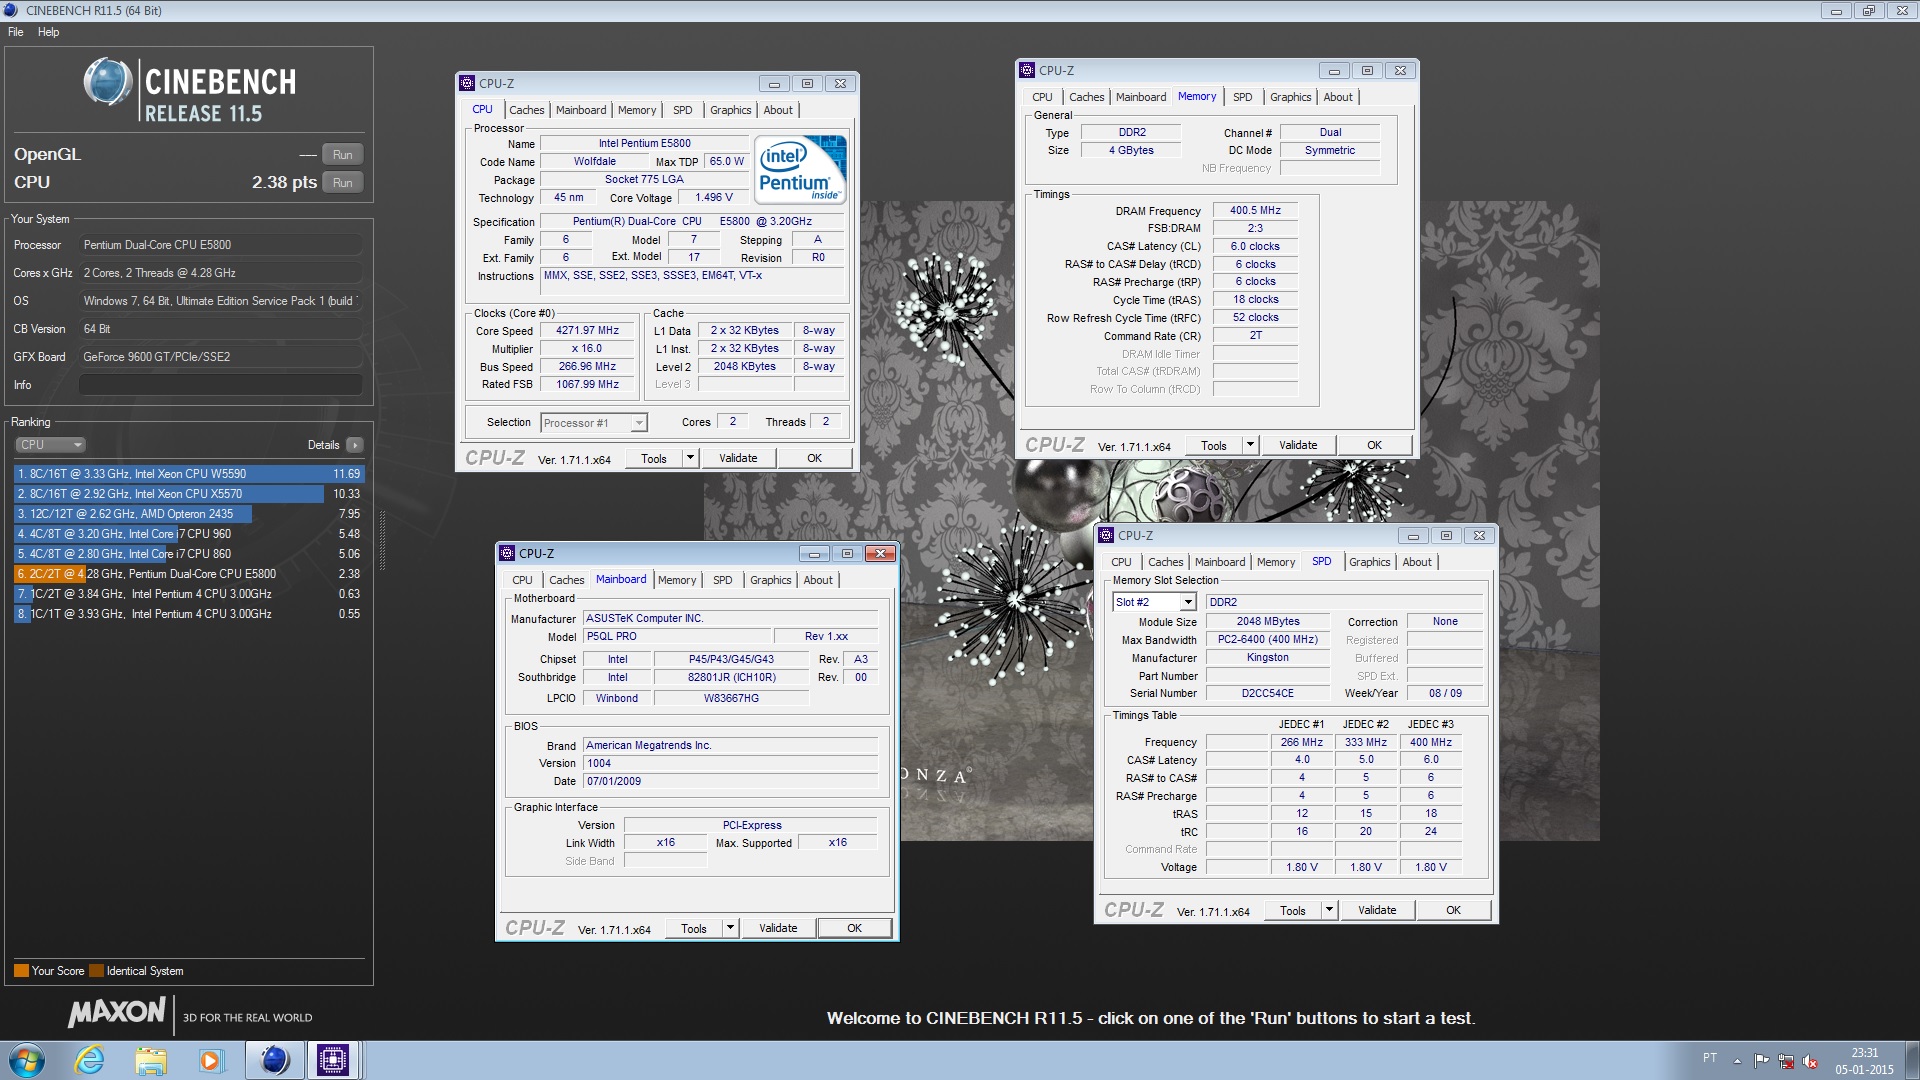Open Windows Media Player taskbar icon

pyautogui.click(x=211, y=1060)
